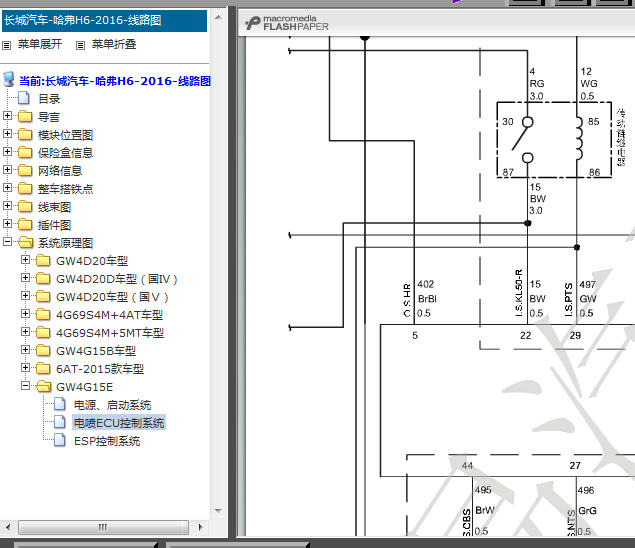This screenshot has height=548, width=635.
Task: Click the folder icon of 导言
Action: 25,116
